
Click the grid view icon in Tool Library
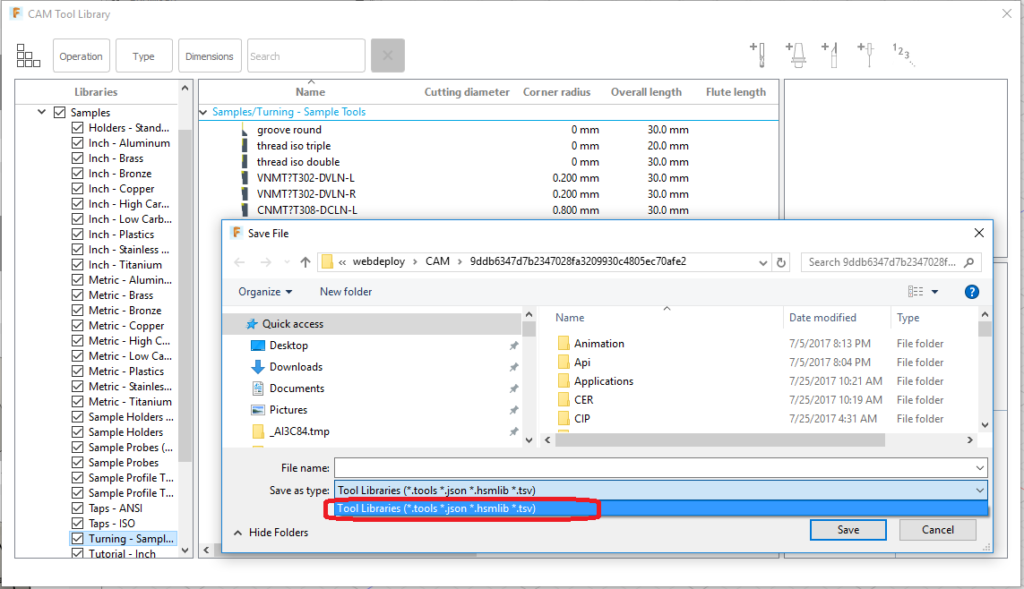click(x=28, y=56)
